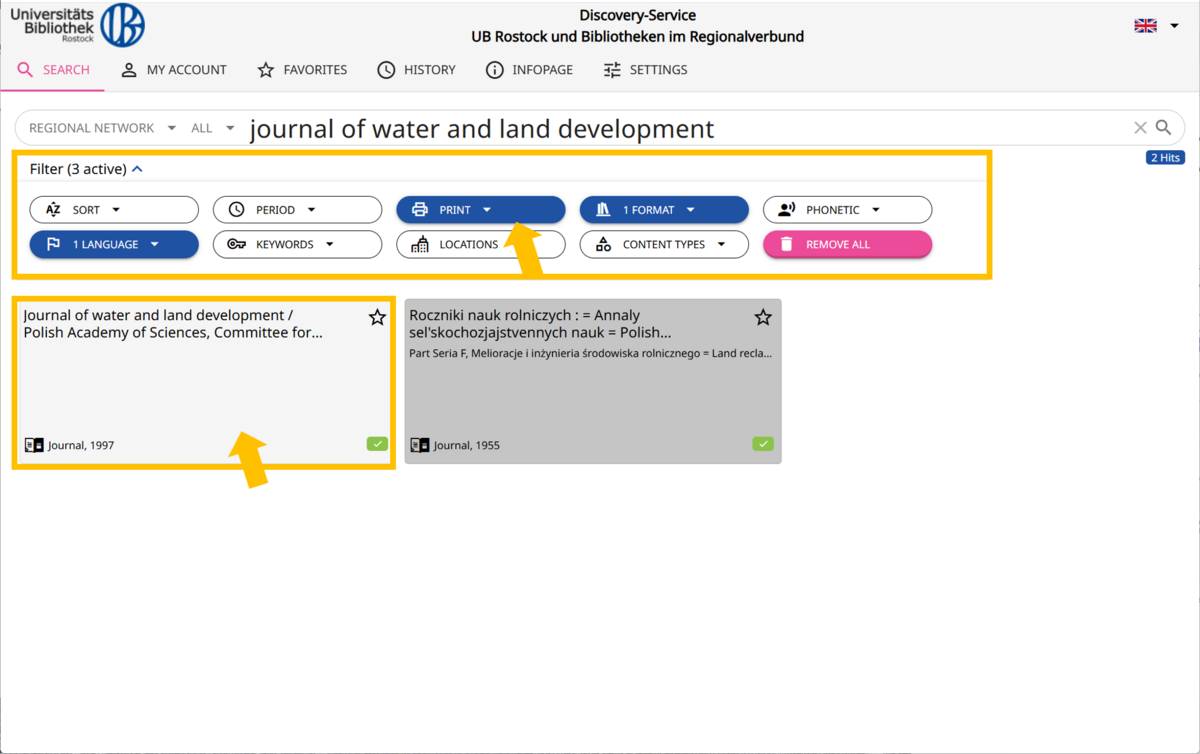Open the Sort filter dropdown
Viewport: 1200px width, 754px height.
point(114,210)
